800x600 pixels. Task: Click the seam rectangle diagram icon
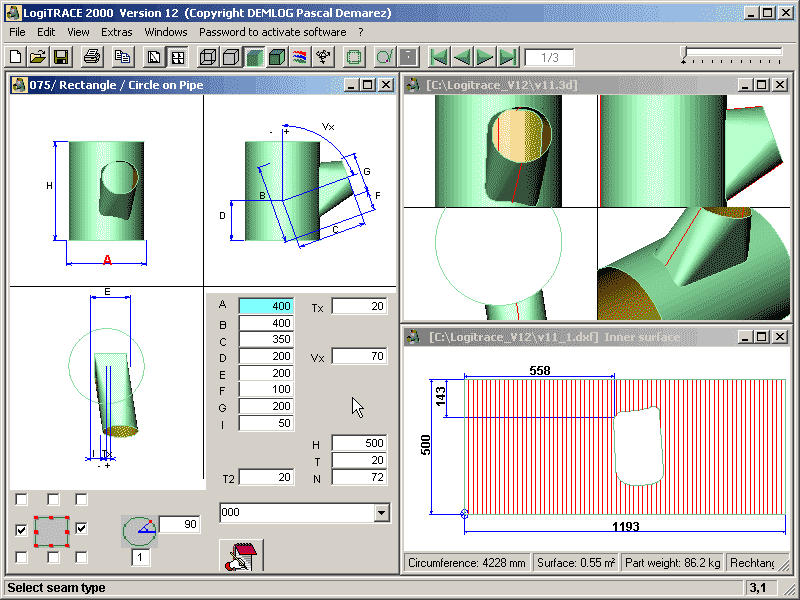pos(52,531)
